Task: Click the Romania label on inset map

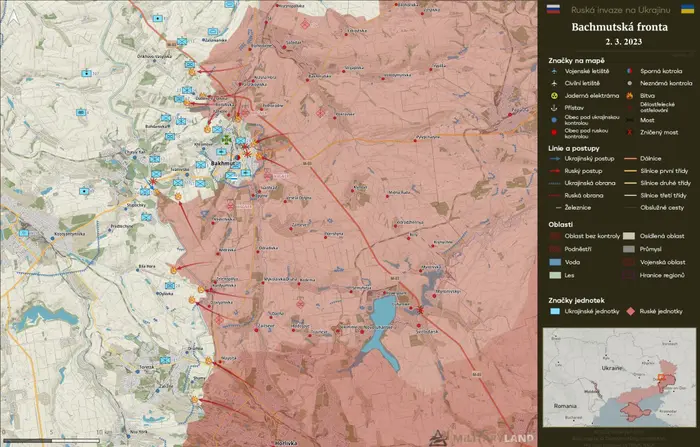Action: coord(565,406)
